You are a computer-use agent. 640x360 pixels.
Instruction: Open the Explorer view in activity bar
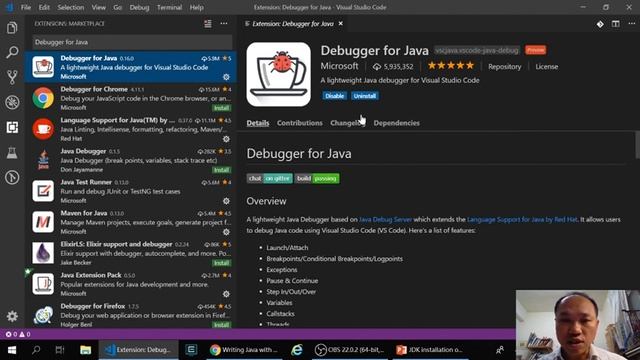tap(12, 28)
